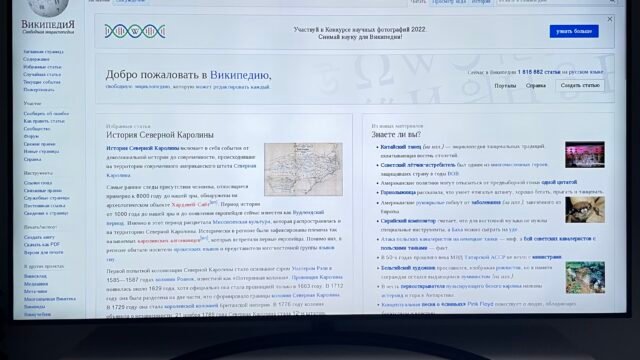The image size is (640, 360).
Task: Open the 'заболевания' link about bats
Action: click(x=486, y=202)
